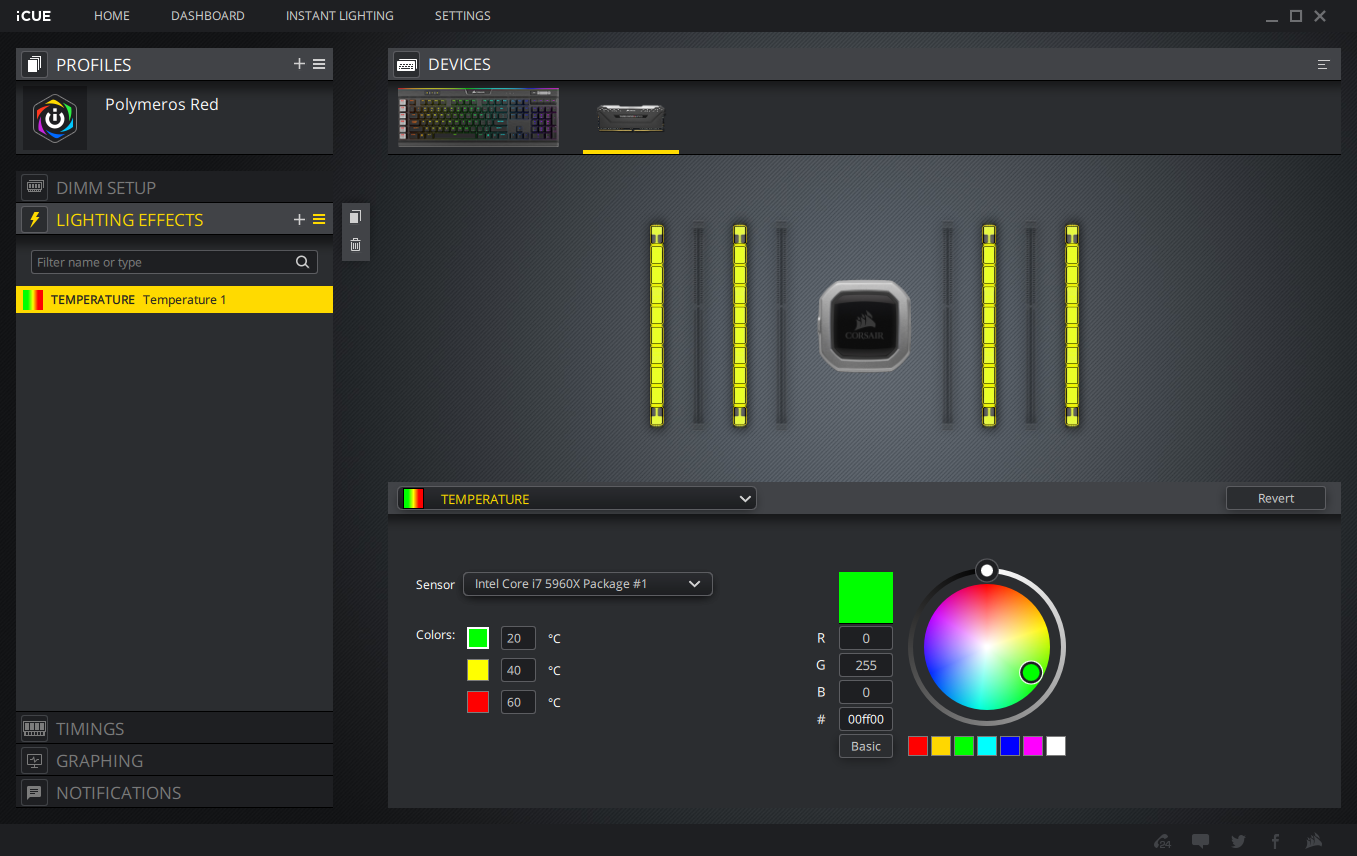Open the Devices panel options icon
1357x856 pixels.
(1323, 64)
